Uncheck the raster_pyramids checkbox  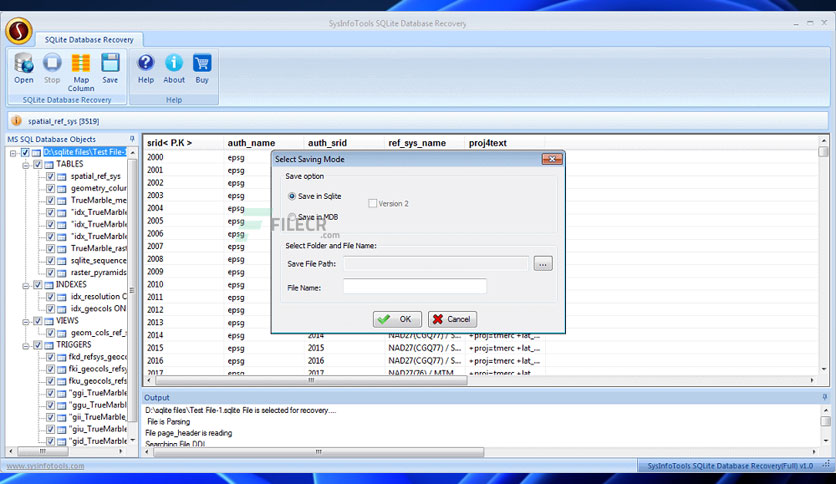tap(50, 273)
